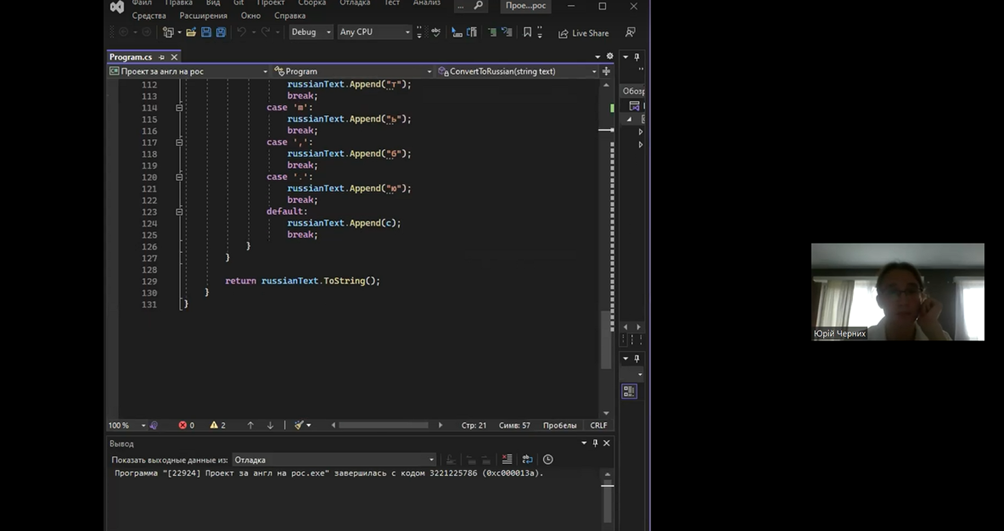The width and height of the screenshot is (1004, 531).
Task: Click the warnings indicator showing 2
Action: pos(218,425)
